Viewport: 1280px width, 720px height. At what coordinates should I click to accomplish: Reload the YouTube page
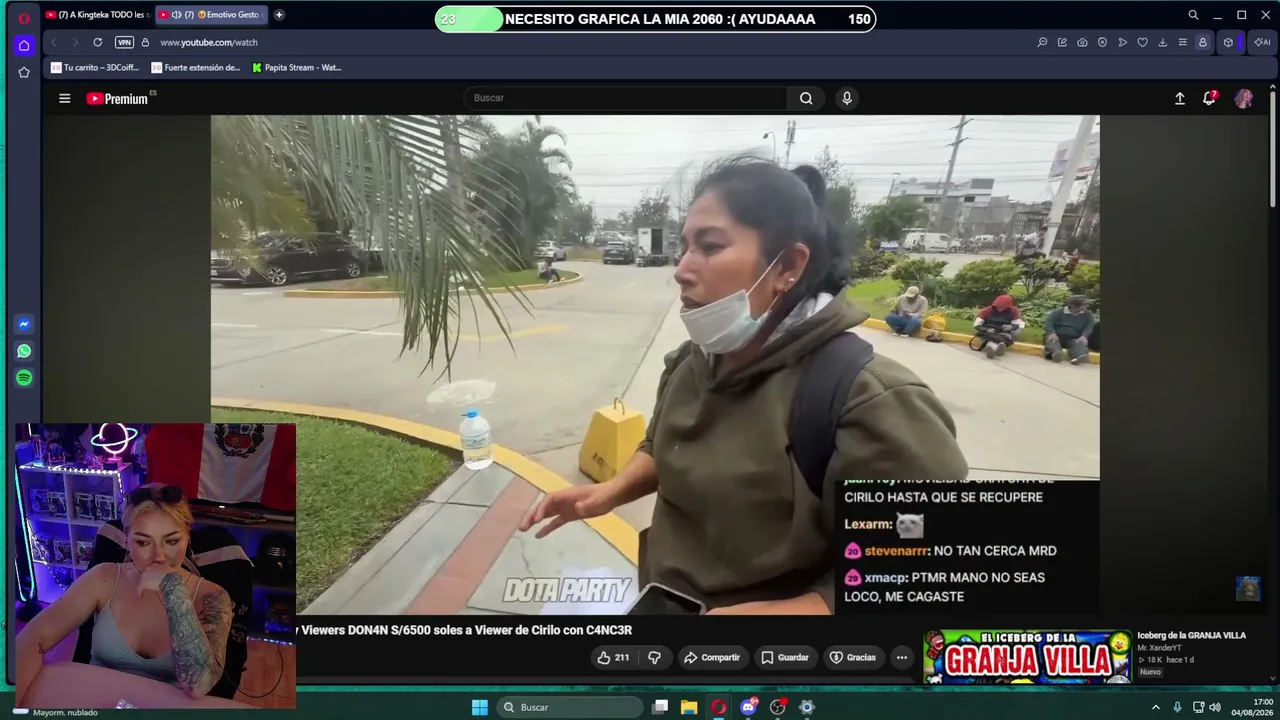97,42
